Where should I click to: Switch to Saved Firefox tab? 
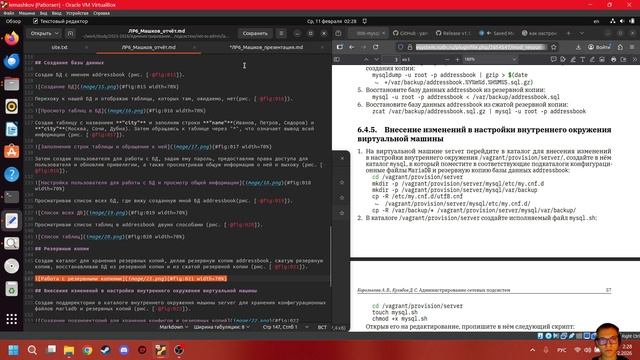point(497,33)
